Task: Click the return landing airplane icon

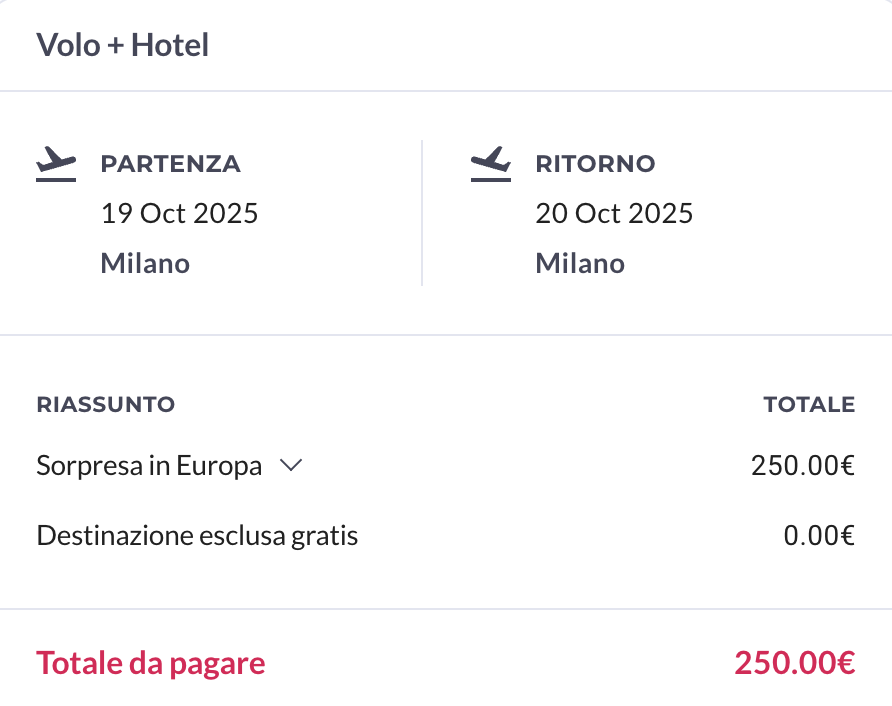Action: [x=490, y=164]
